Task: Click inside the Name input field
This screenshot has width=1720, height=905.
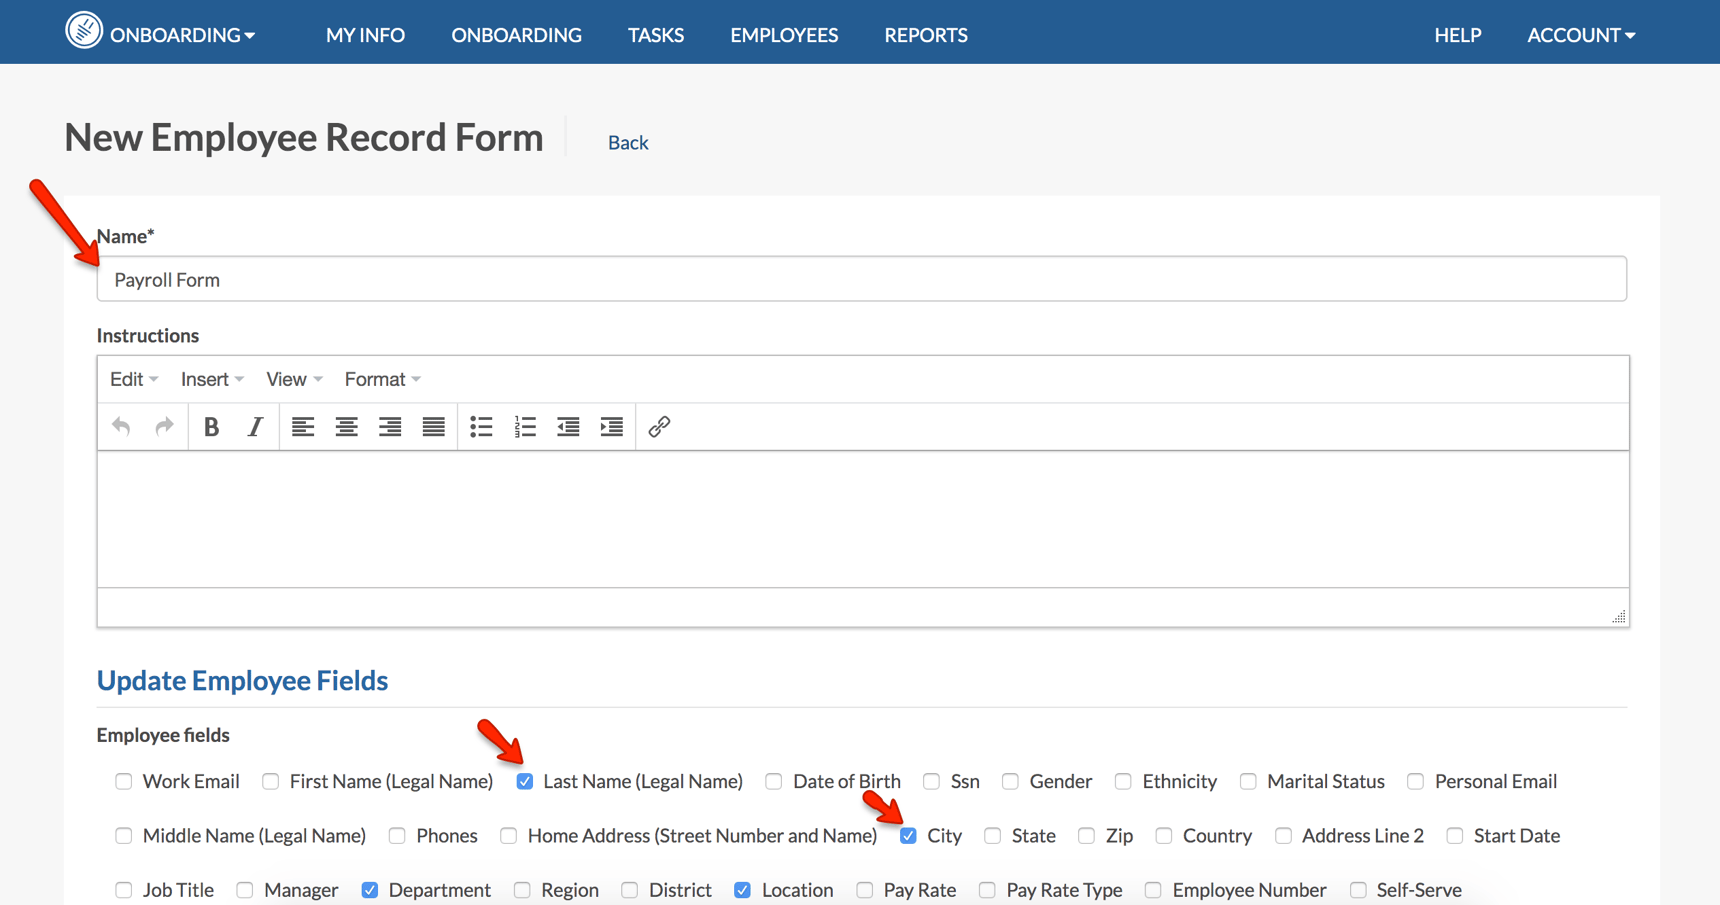Action: tap(860, 279)
